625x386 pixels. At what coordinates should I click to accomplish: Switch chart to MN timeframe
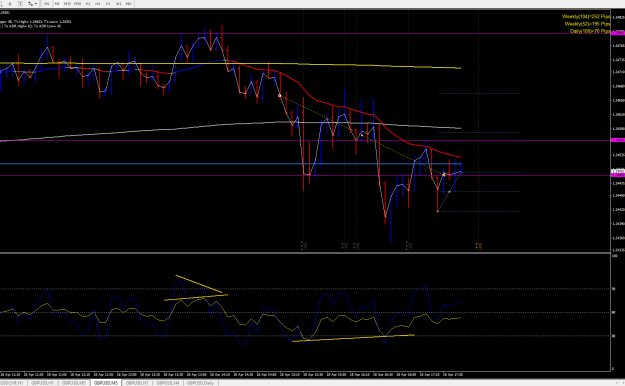click(128, 4)
